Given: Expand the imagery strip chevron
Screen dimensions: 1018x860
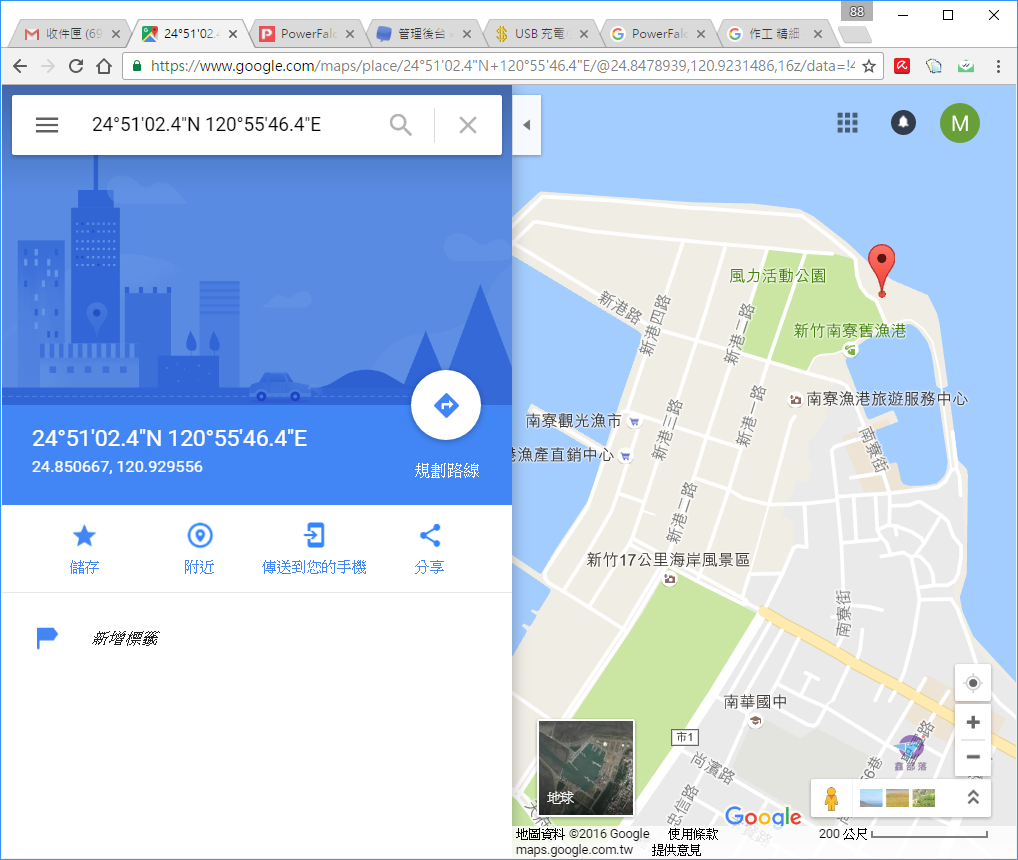Looking at the screenshot, I should [x=973, y=797].
